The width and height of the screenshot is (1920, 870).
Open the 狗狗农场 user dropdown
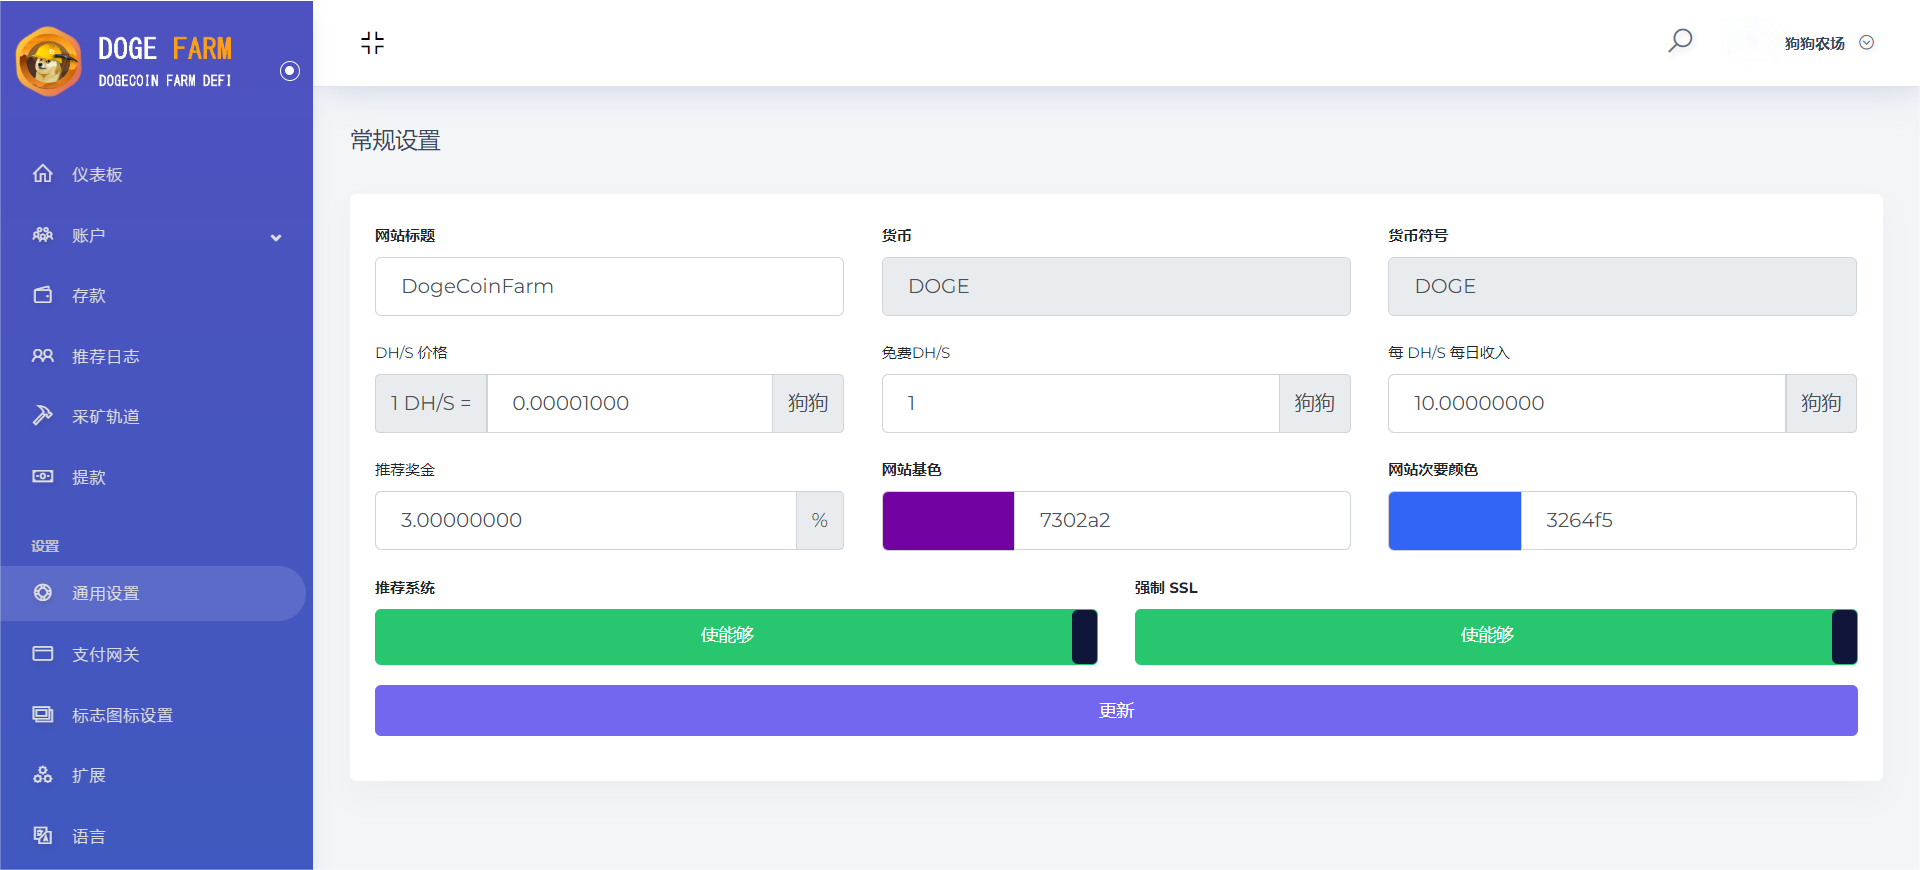click(x=1828, y=43)
